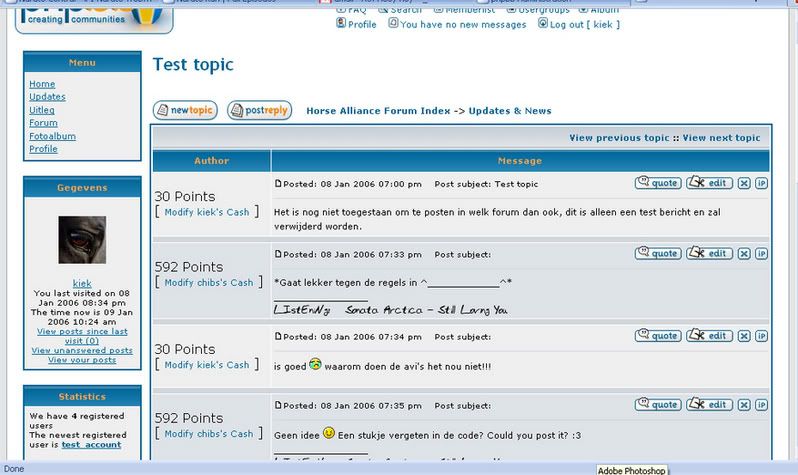Screen dimensions: 798x475
Task: Click Modify kiek's Cash on first post
Action: 207,212
